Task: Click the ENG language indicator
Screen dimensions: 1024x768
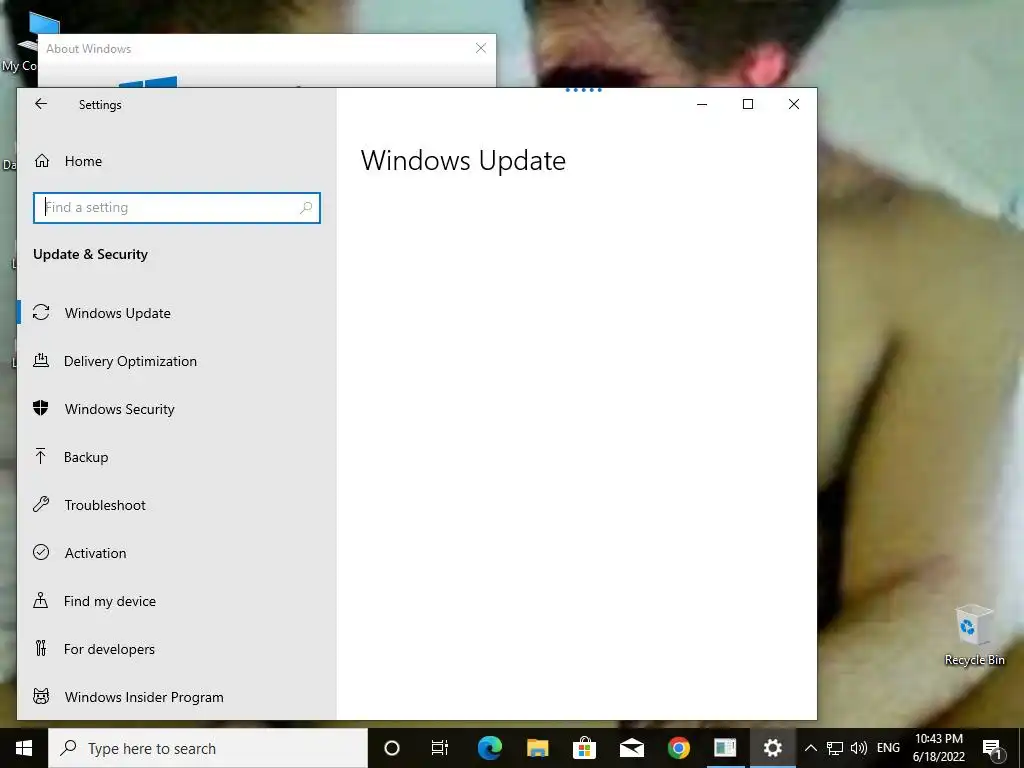Action: pos(888,748)
